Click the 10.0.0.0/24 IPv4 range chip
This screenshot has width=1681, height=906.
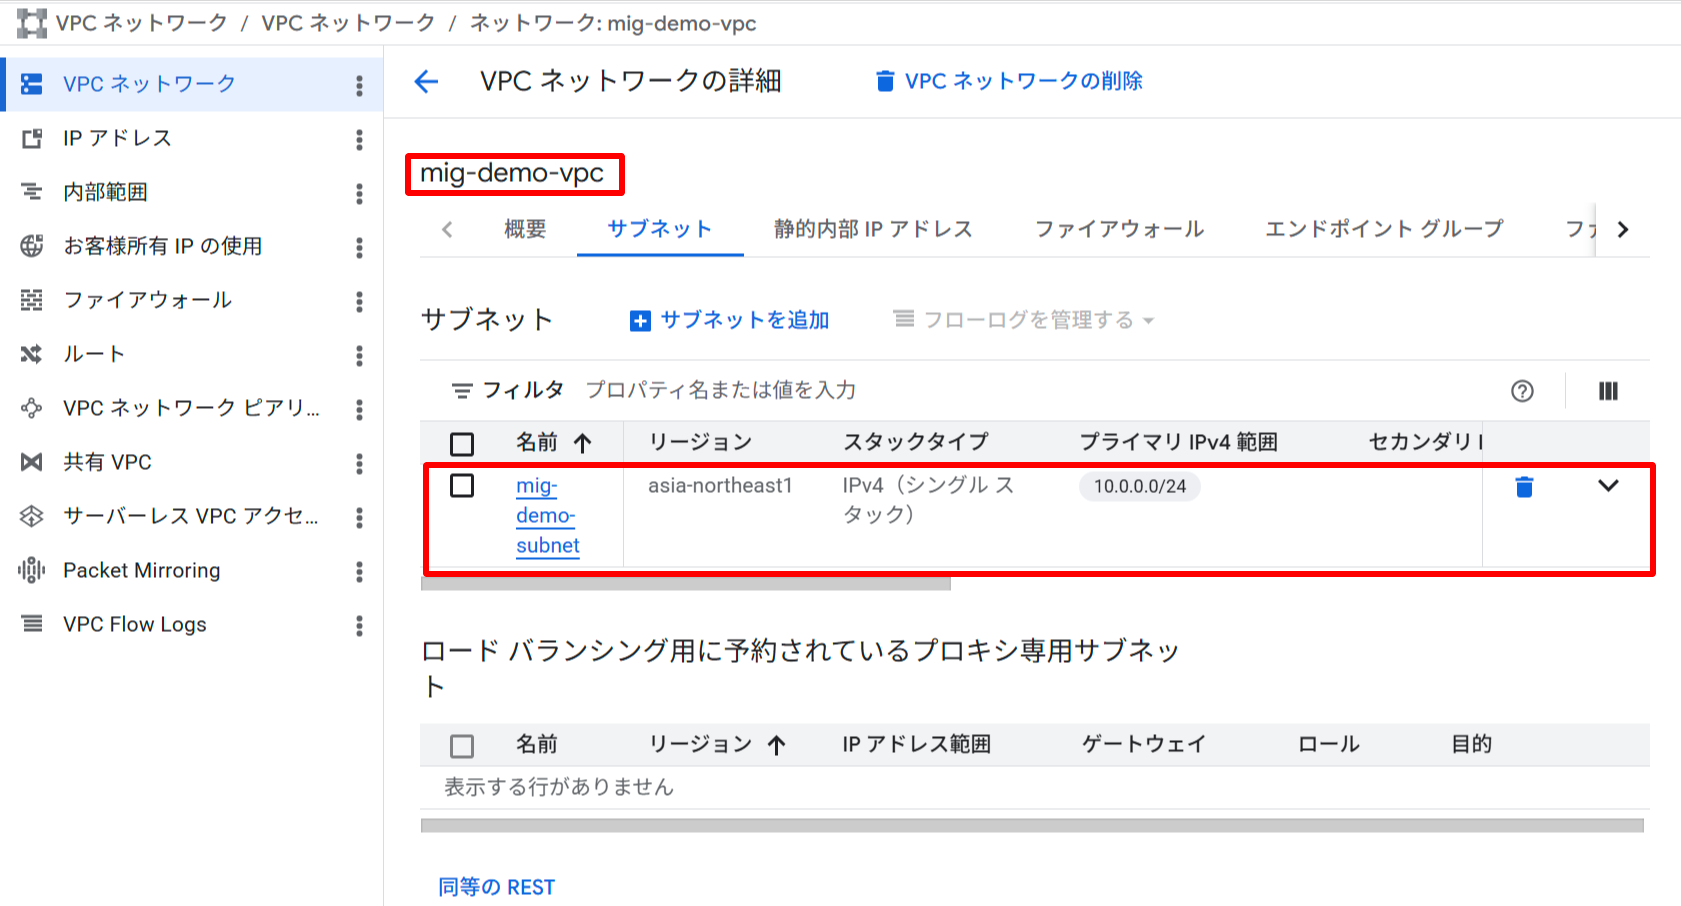point(1140,486)
